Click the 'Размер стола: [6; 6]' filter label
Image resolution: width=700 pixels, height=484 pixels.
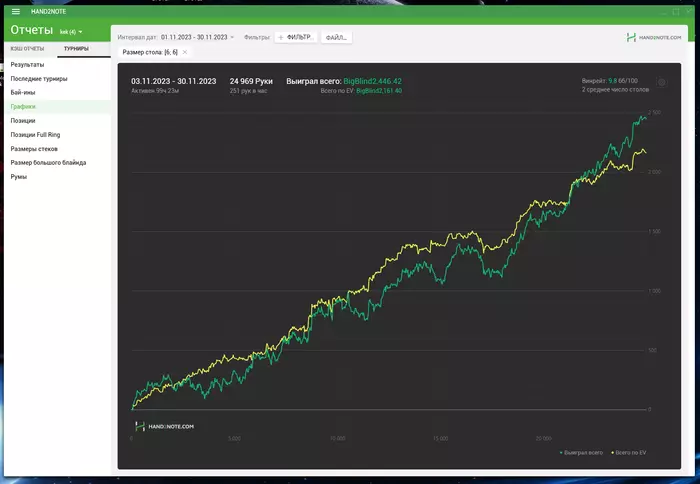[150, 52]
